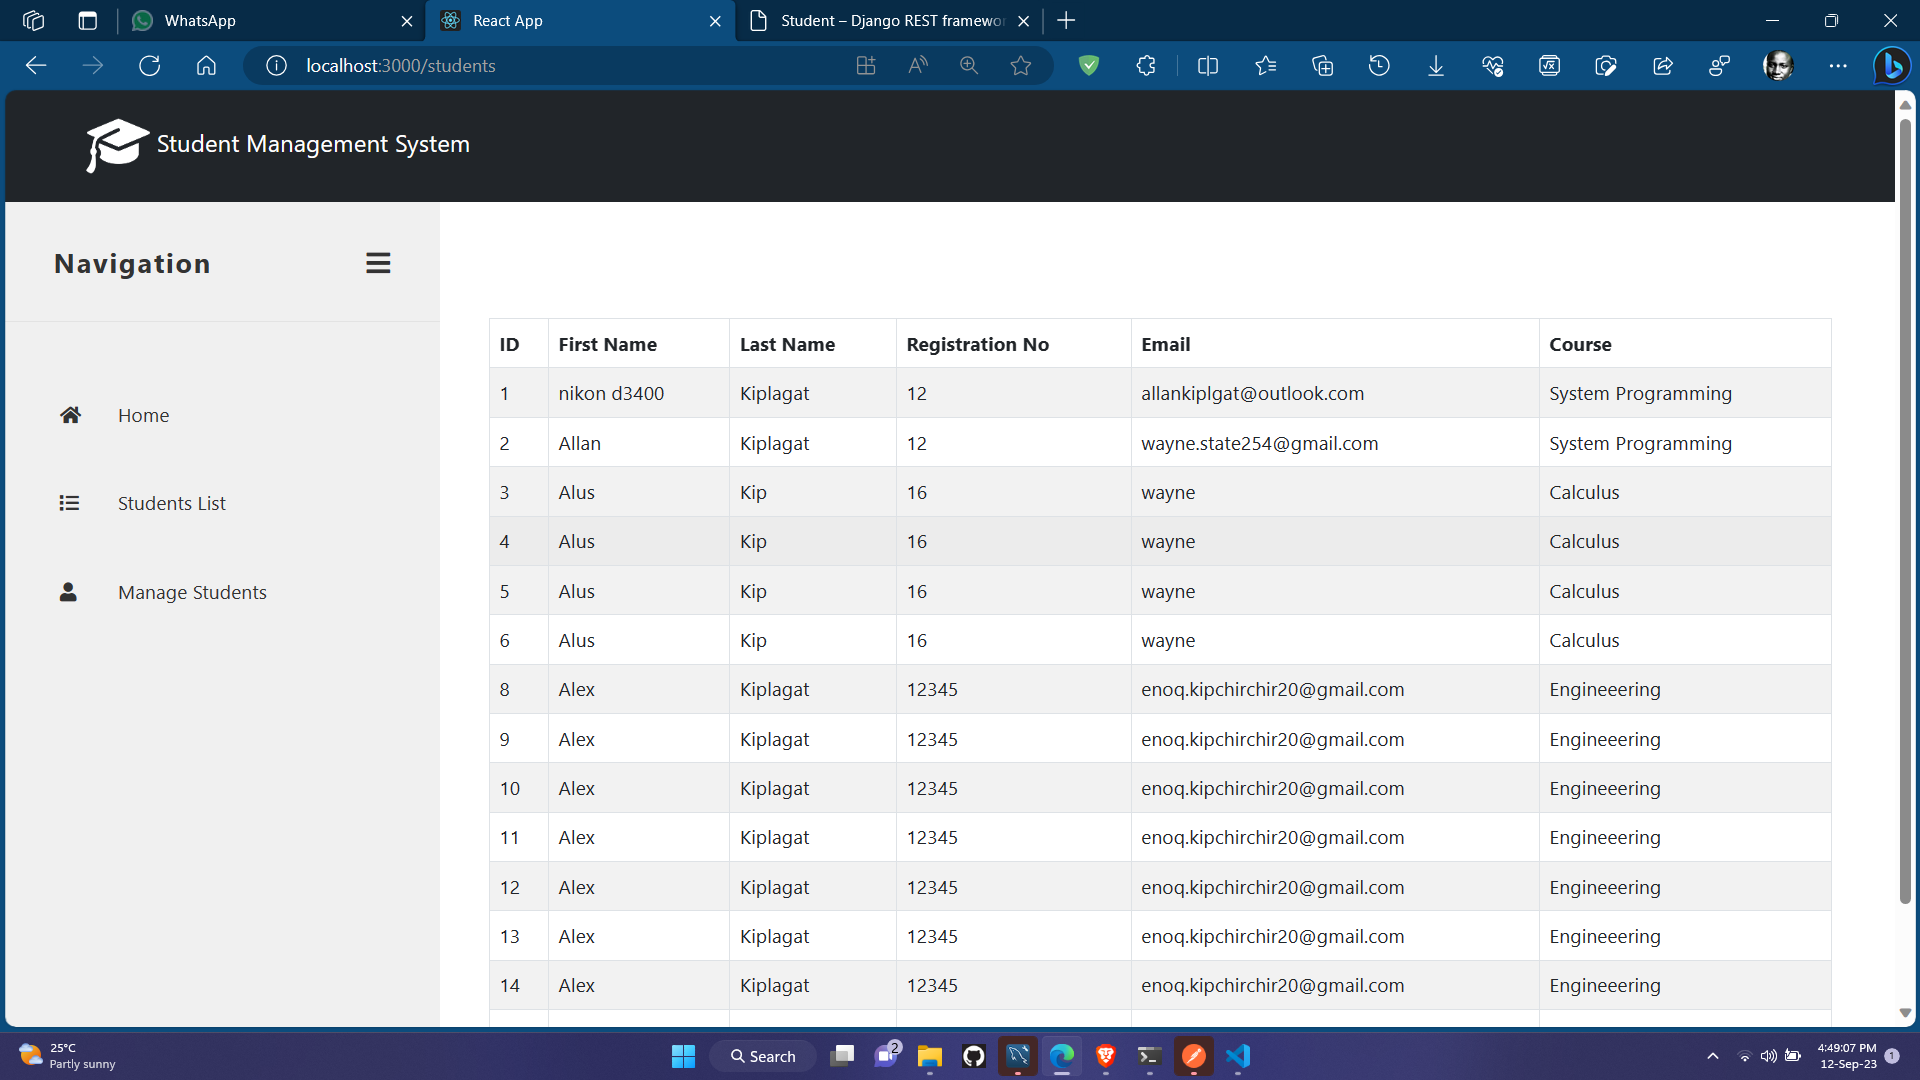Viewport: 1920px width, 1080px height.
Task: Open the browser profile menu
Action: 1779,65
